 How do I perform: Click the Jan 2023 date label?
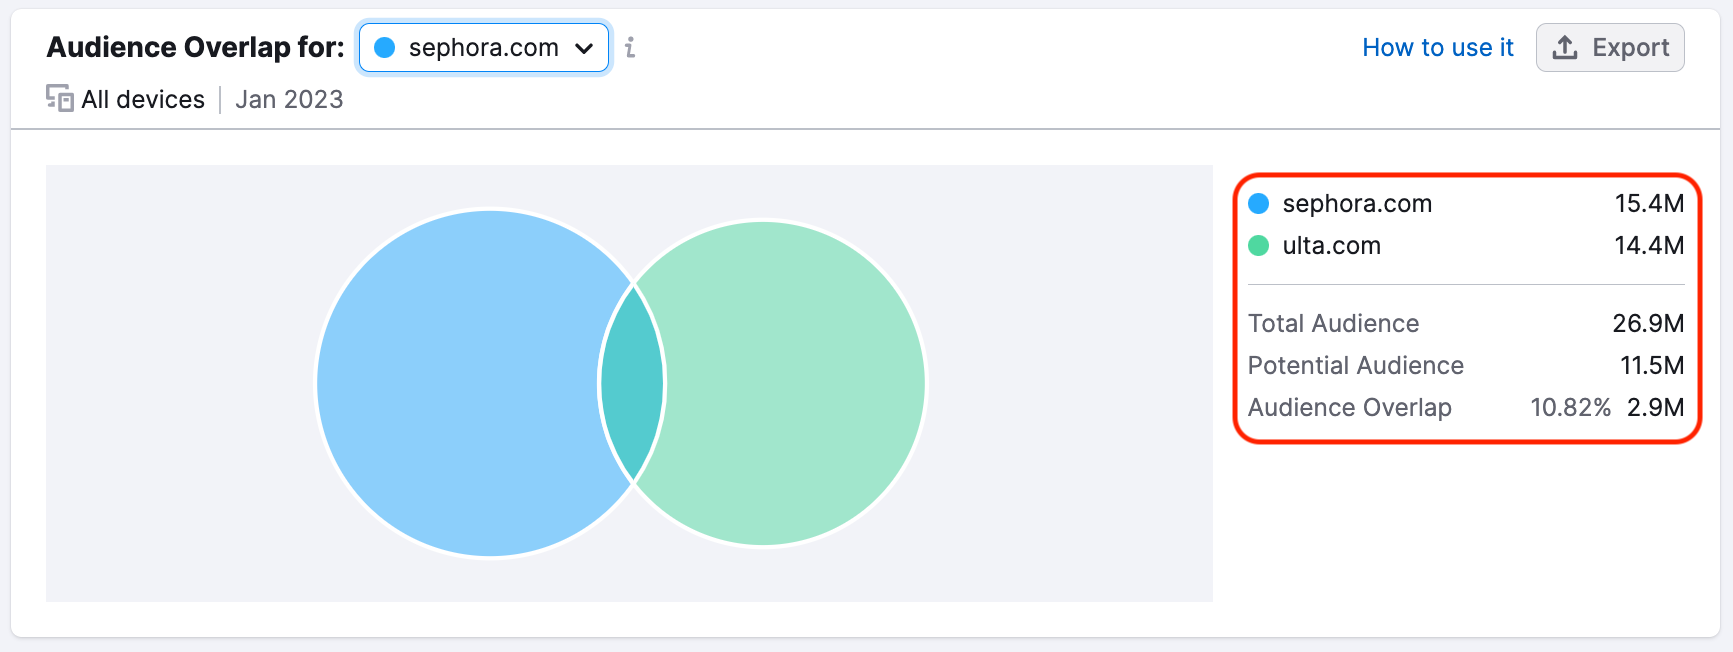[x=289, y=100]
